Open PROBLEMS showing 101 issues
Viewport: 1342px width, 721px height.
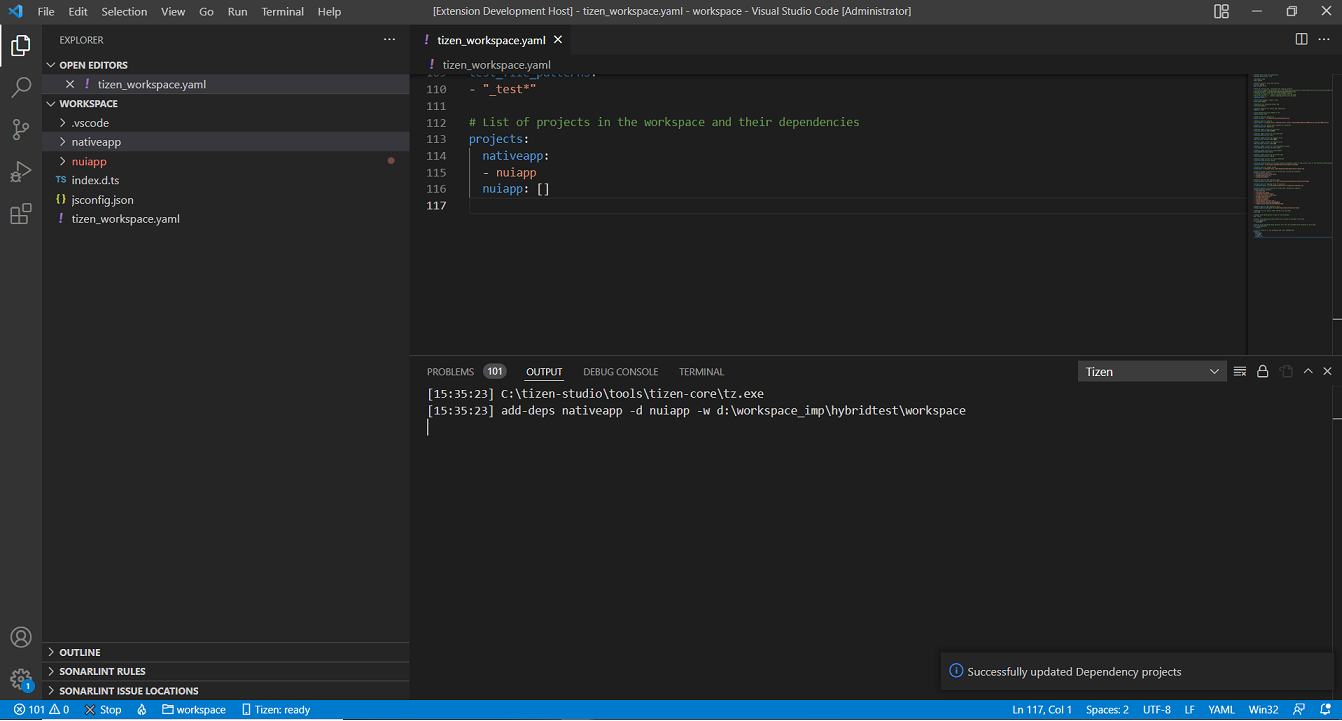click(450, 371)
